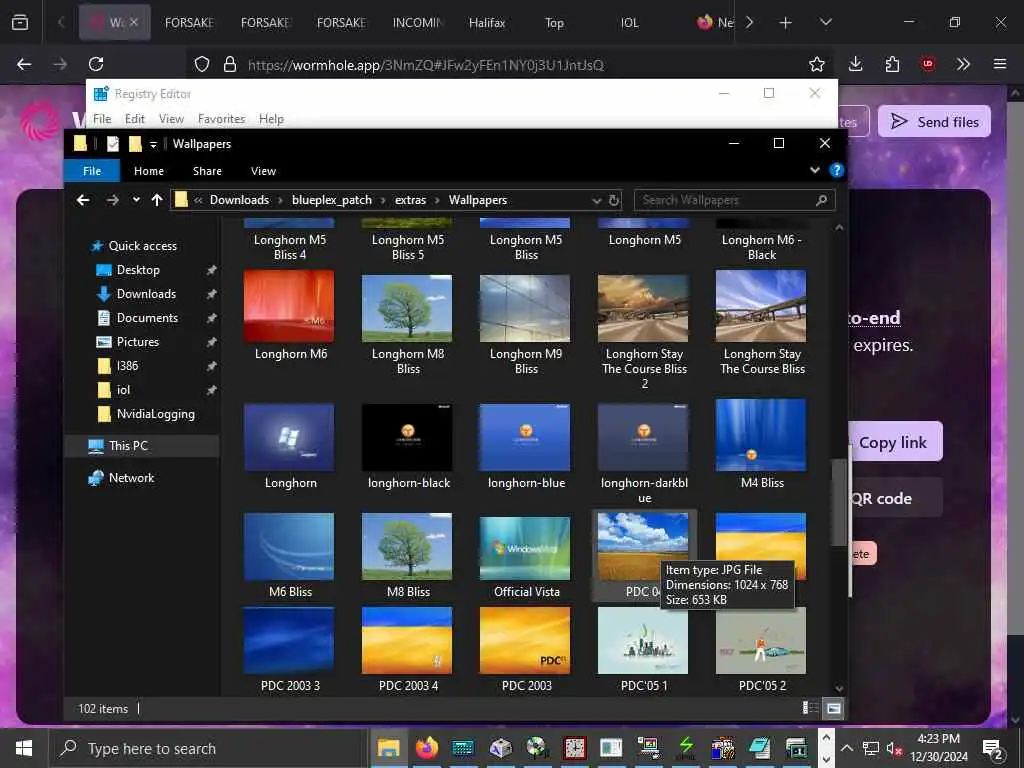
Task: Click the file list vertical scrollbar thumb
Action: 839,502
